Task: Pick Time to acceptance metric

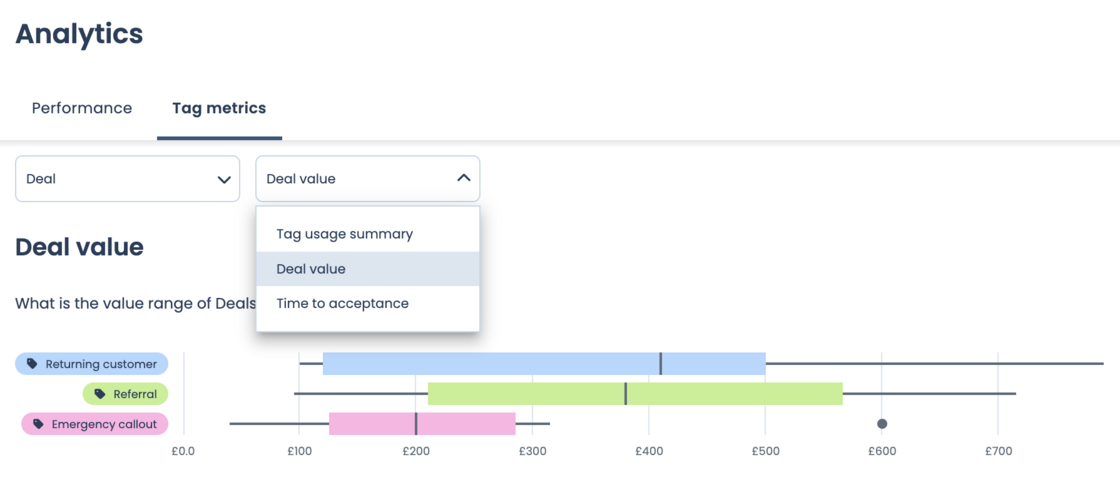Action: (x=342, y=303)
